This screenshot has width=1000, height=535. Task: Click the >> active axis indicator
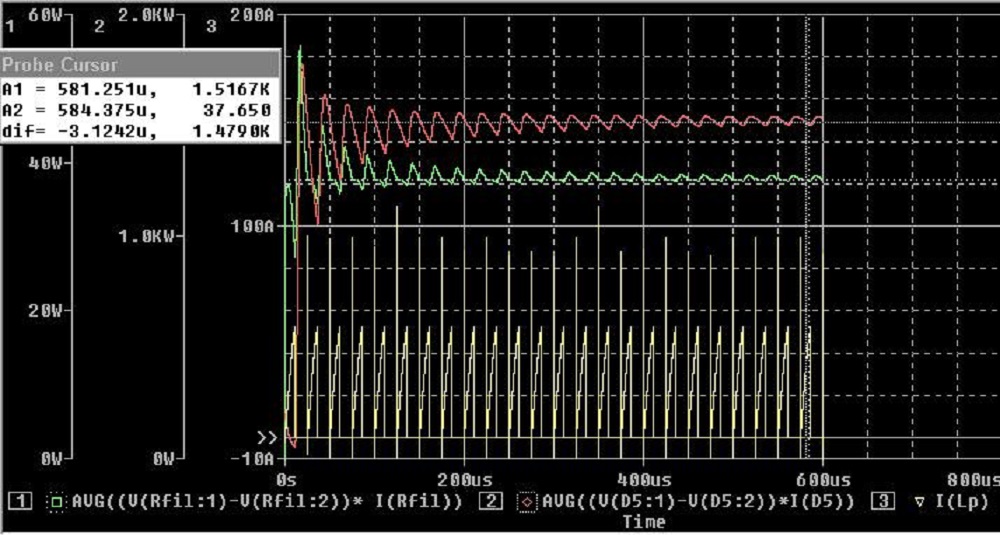267,438
